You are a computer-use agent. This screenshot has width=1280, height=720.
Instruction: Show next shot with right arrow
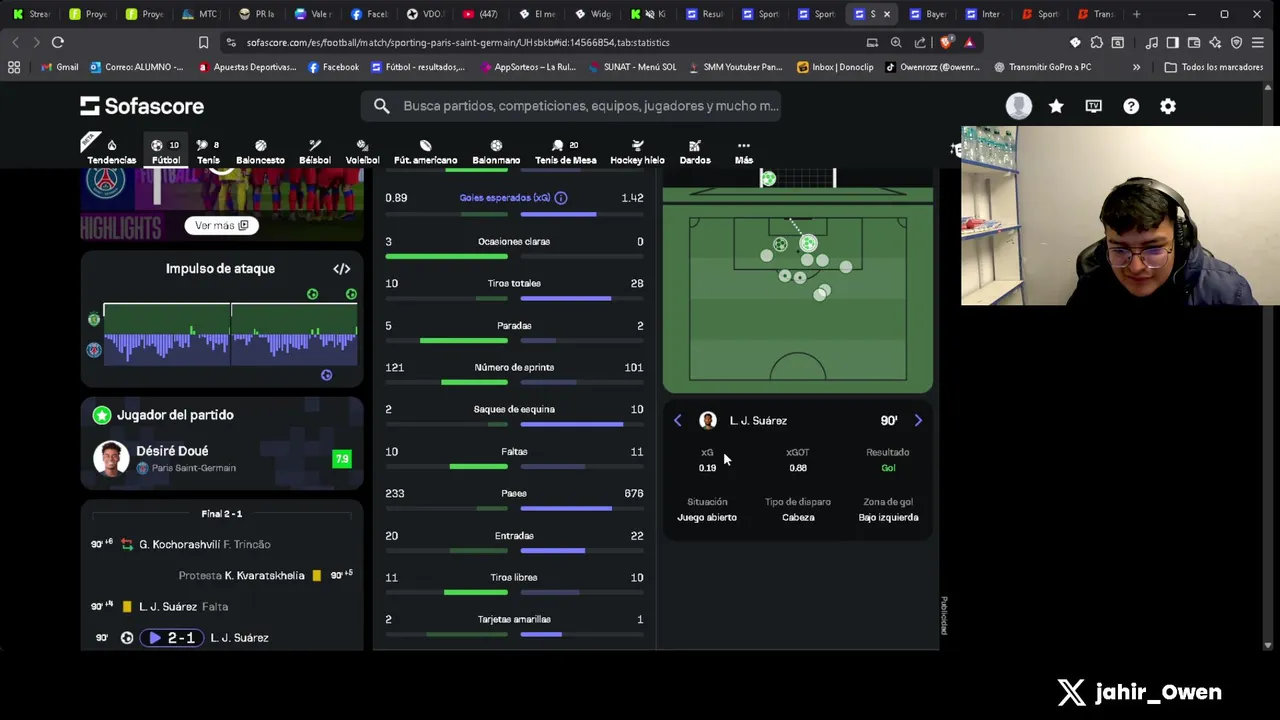[x=918, y=421]
